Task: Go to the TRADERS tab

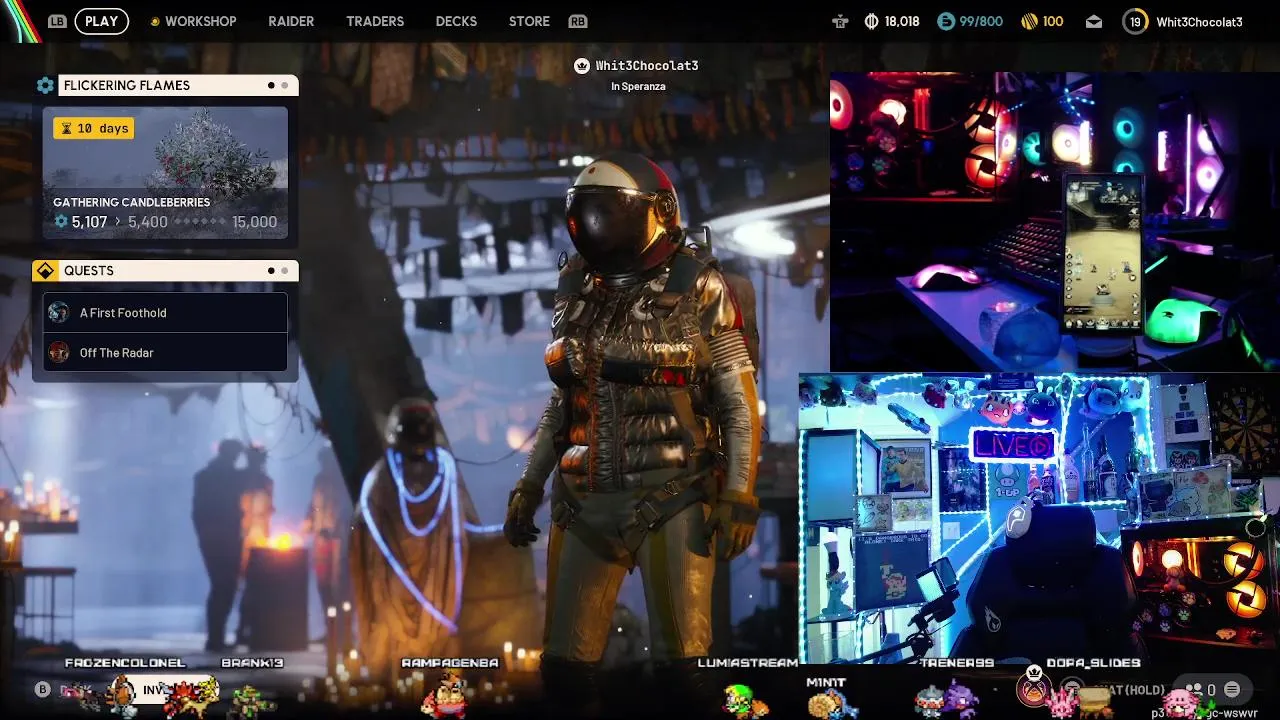Action: point(375,21)
